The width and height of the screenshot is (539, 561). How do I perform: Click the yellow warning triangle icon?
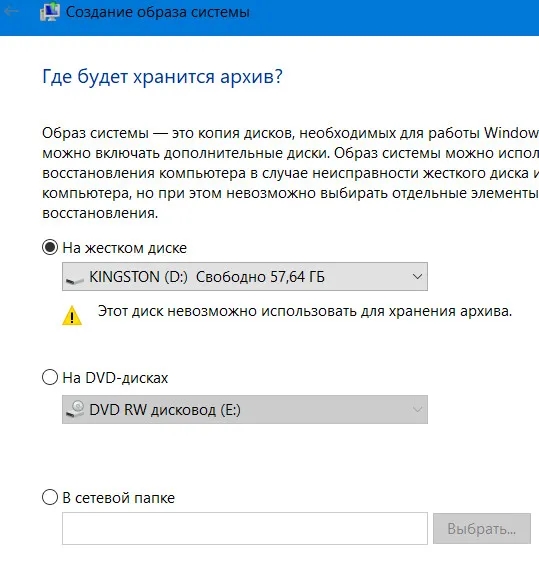click(72, 315)
